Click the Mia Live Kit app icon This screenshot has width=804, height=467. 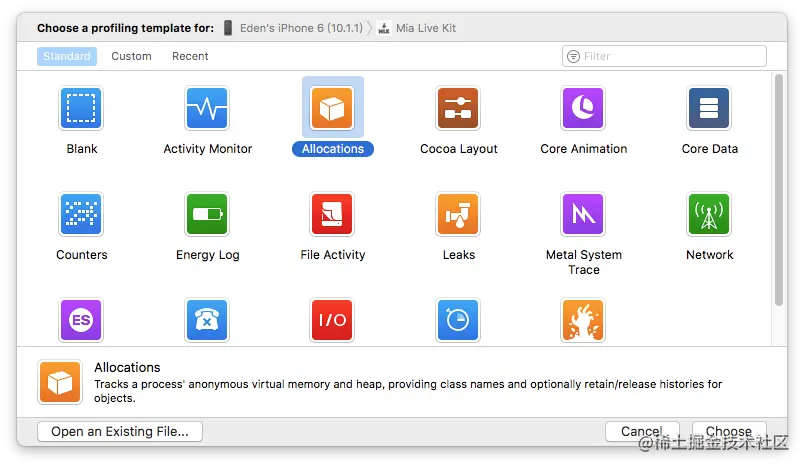pos(384,28)
